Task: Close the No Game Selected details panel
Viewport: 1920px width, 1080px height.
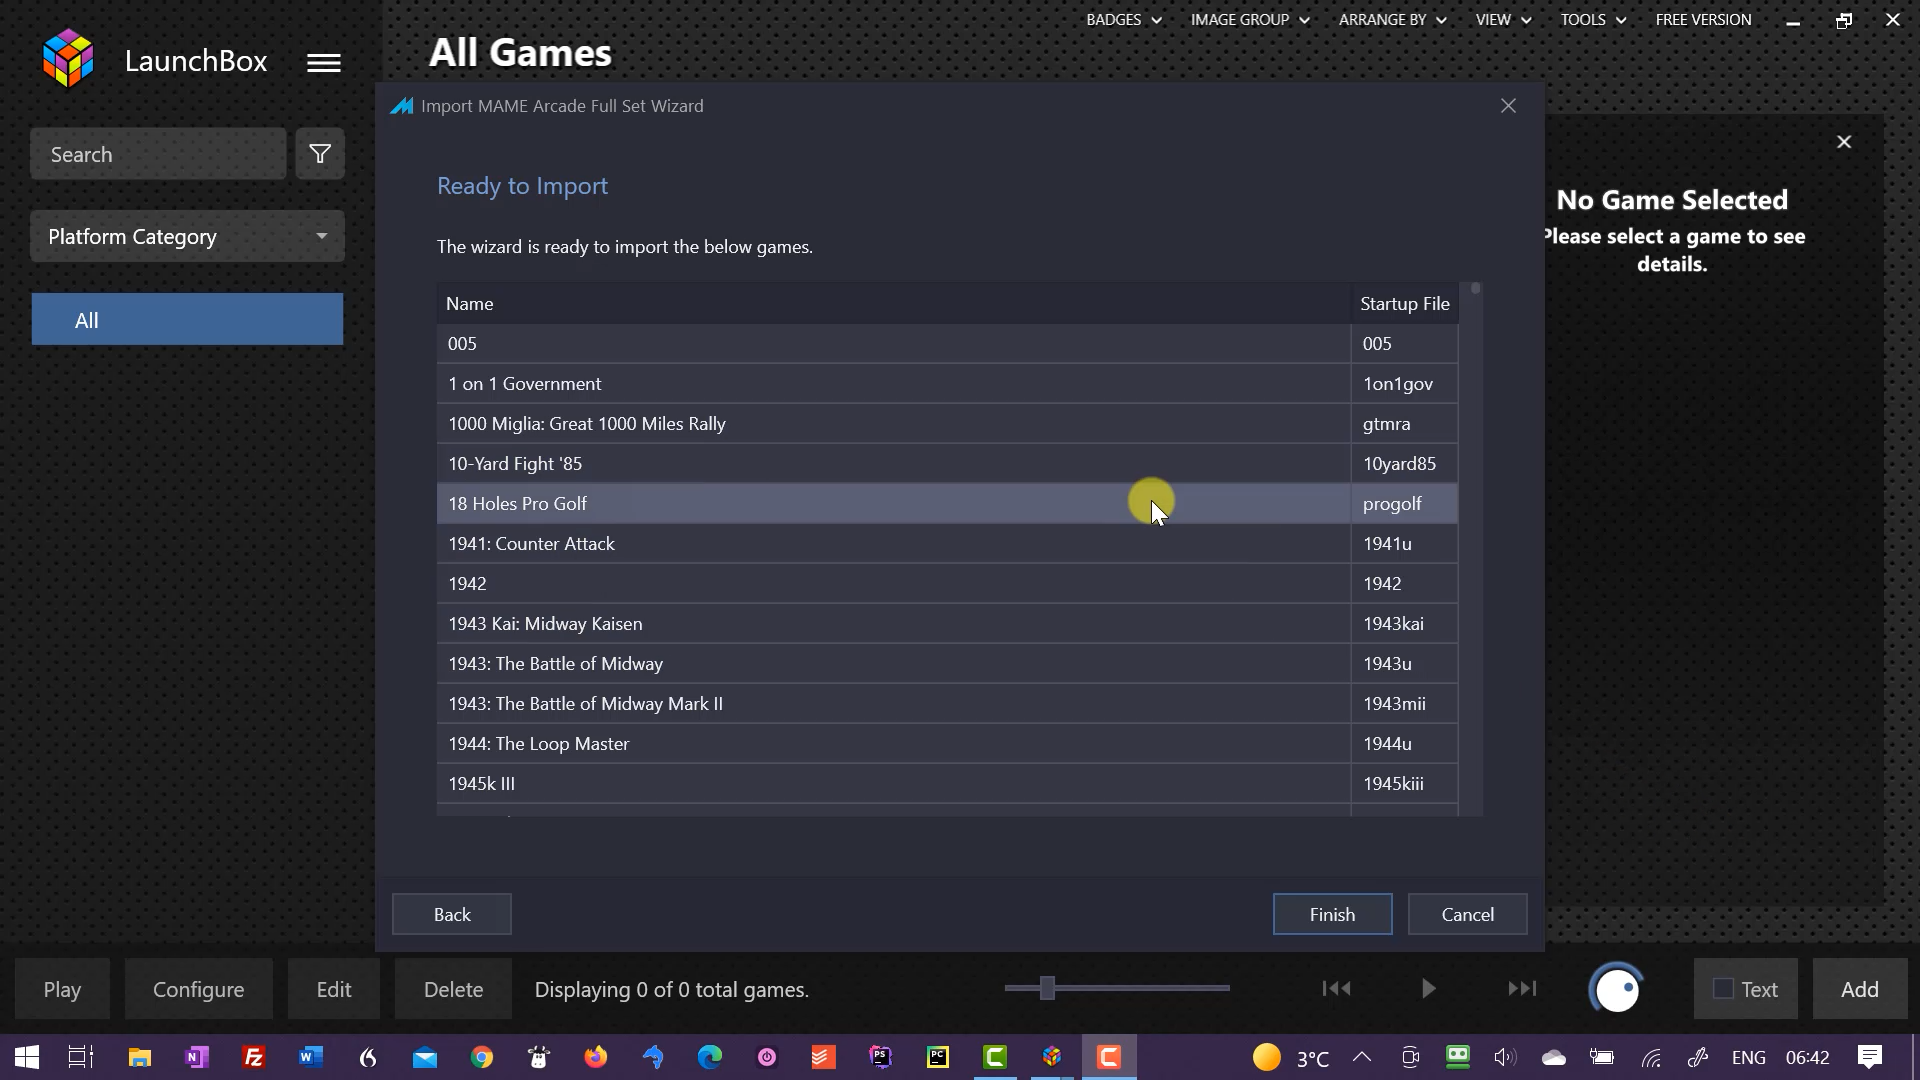Action: (1844, 142)
